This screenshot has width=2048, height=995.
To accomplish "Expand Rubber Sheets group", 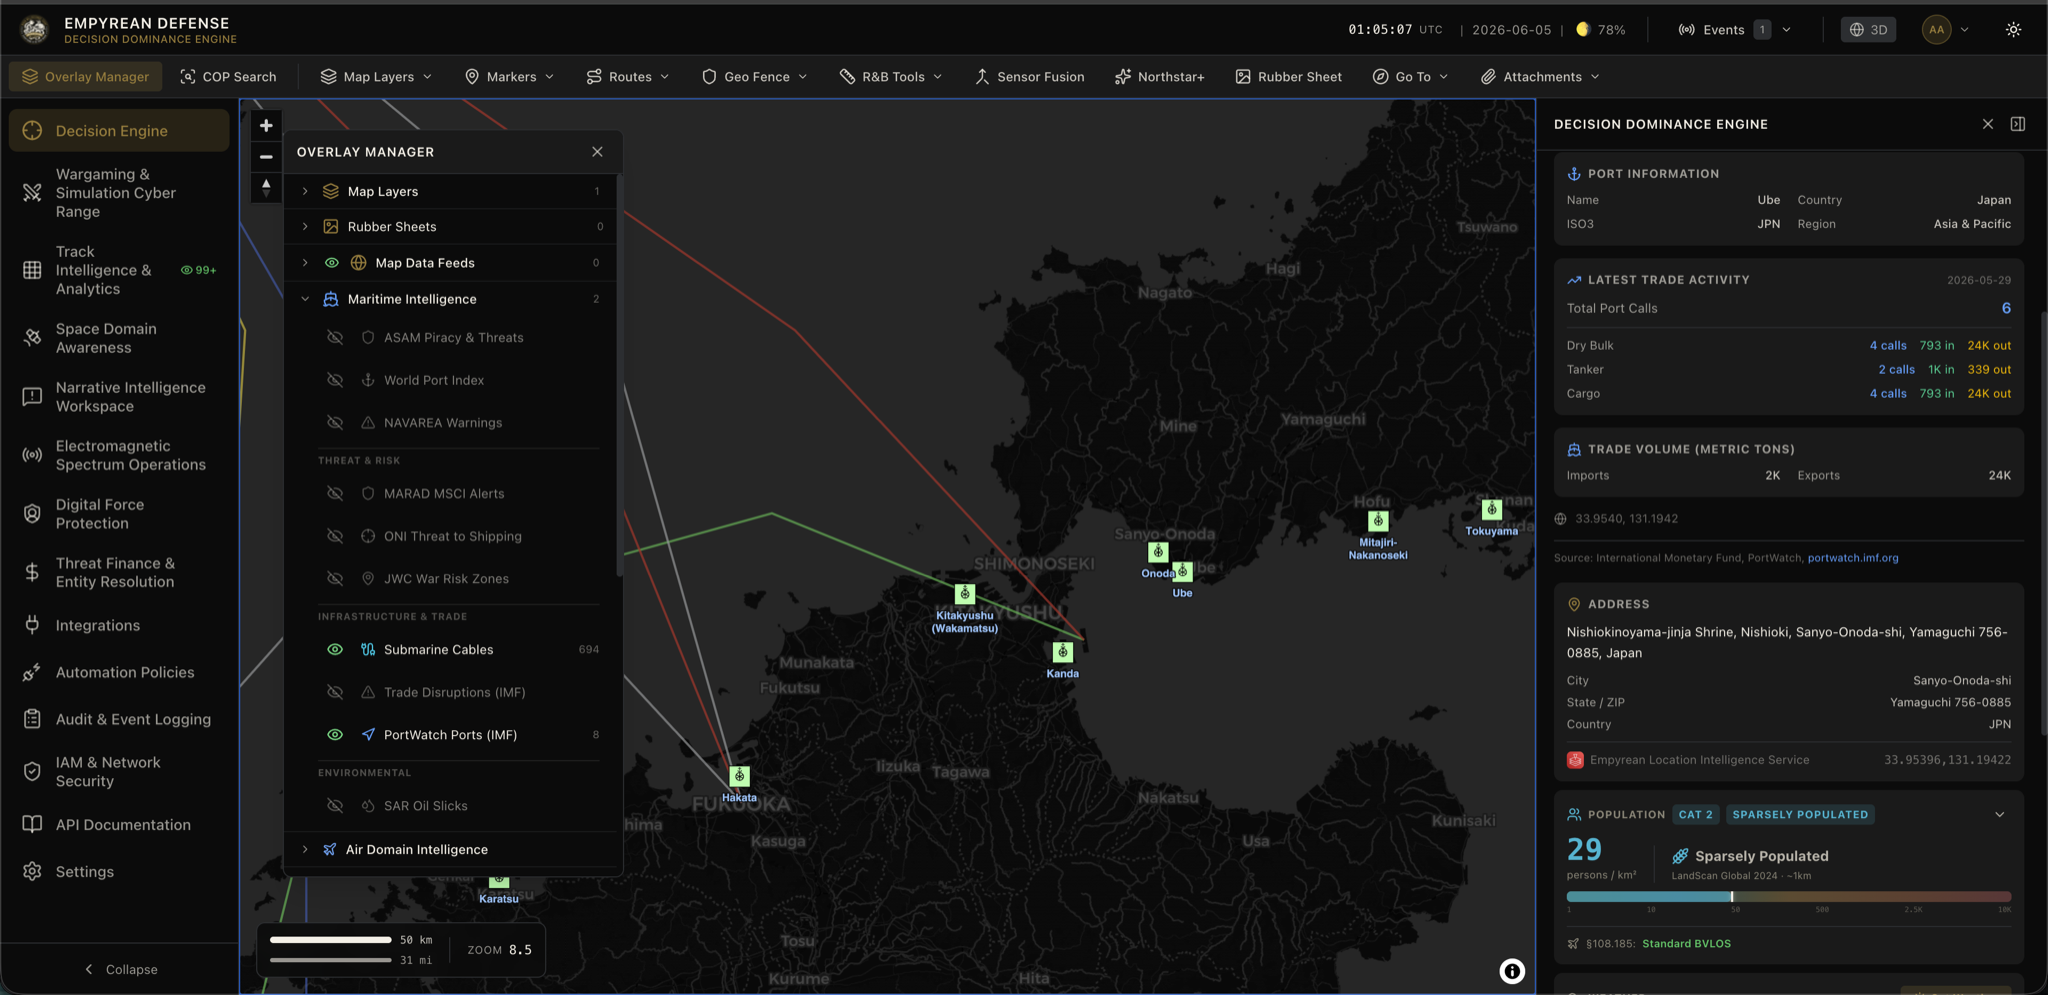I will click(305, 227).
